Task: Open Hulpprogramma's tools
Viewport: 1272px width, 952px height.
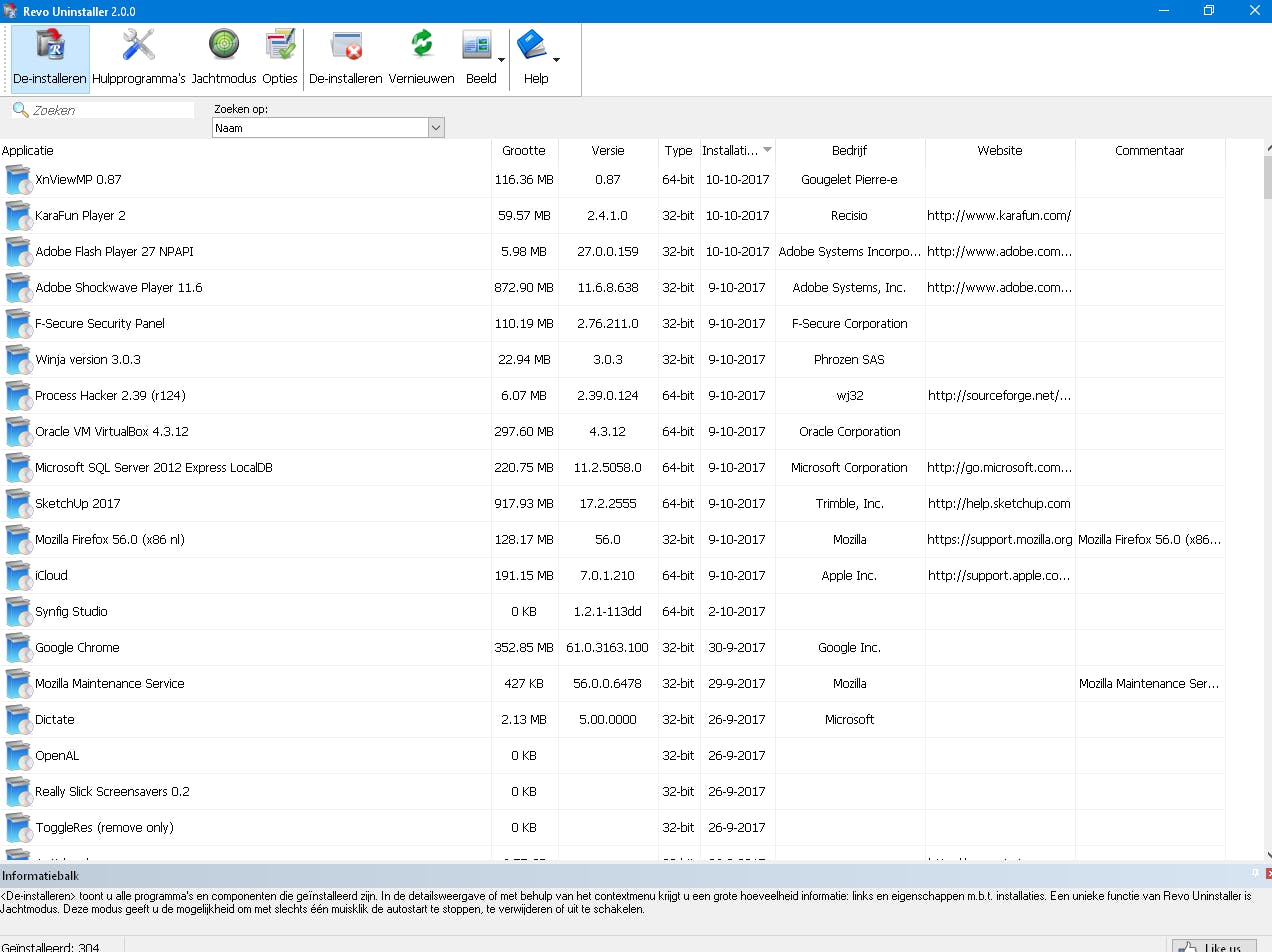Action: click(139, 58)
